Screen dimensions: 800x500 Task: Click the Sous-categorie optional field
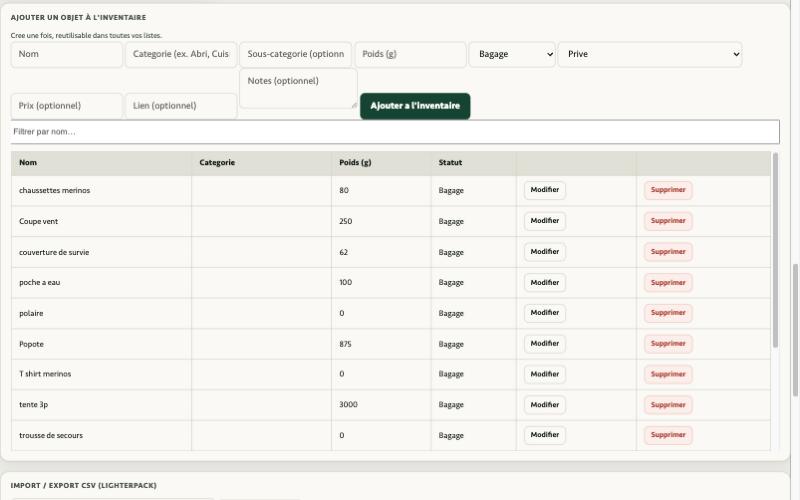pos(295,55)
